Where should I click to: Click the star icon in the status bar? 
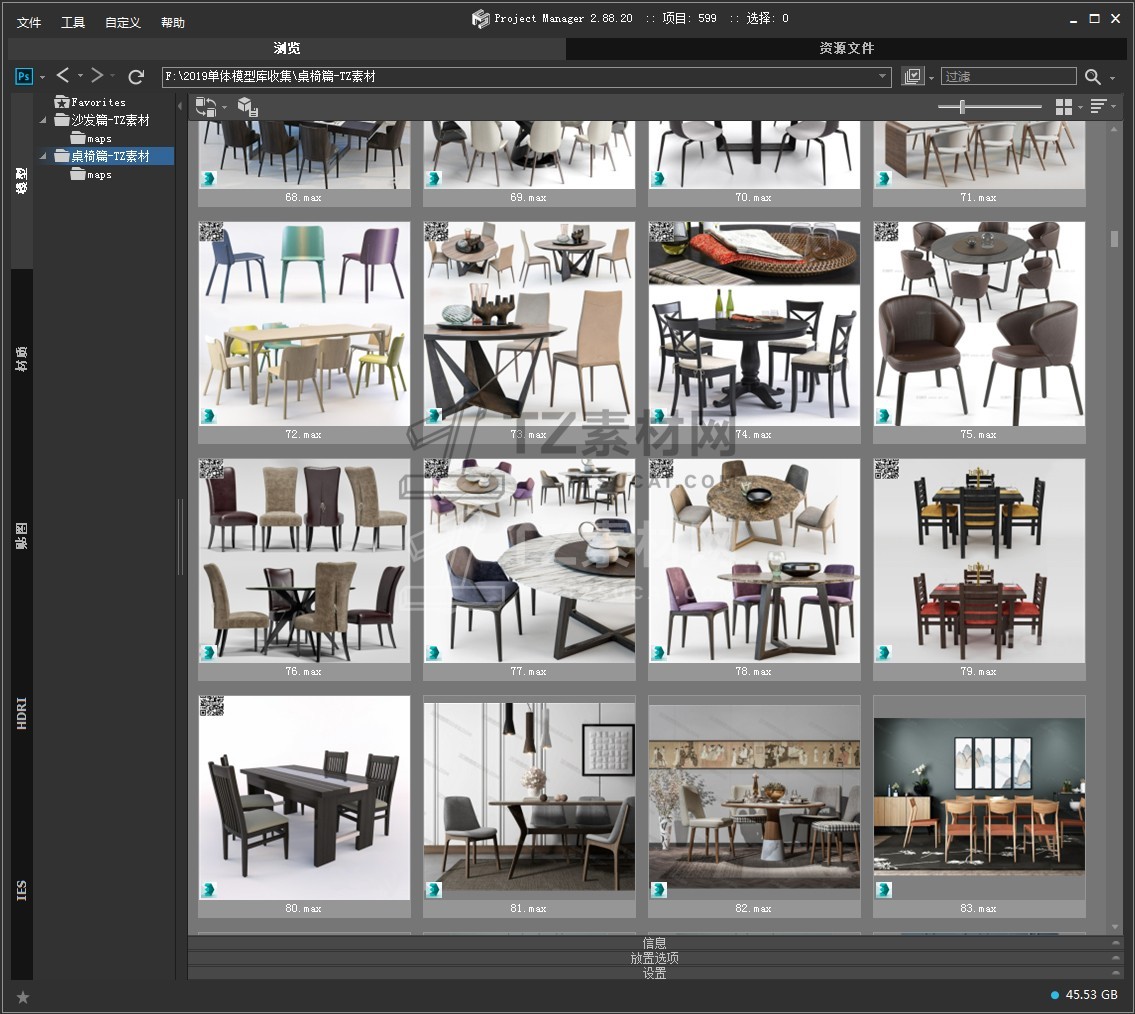(x=23, y=996)
